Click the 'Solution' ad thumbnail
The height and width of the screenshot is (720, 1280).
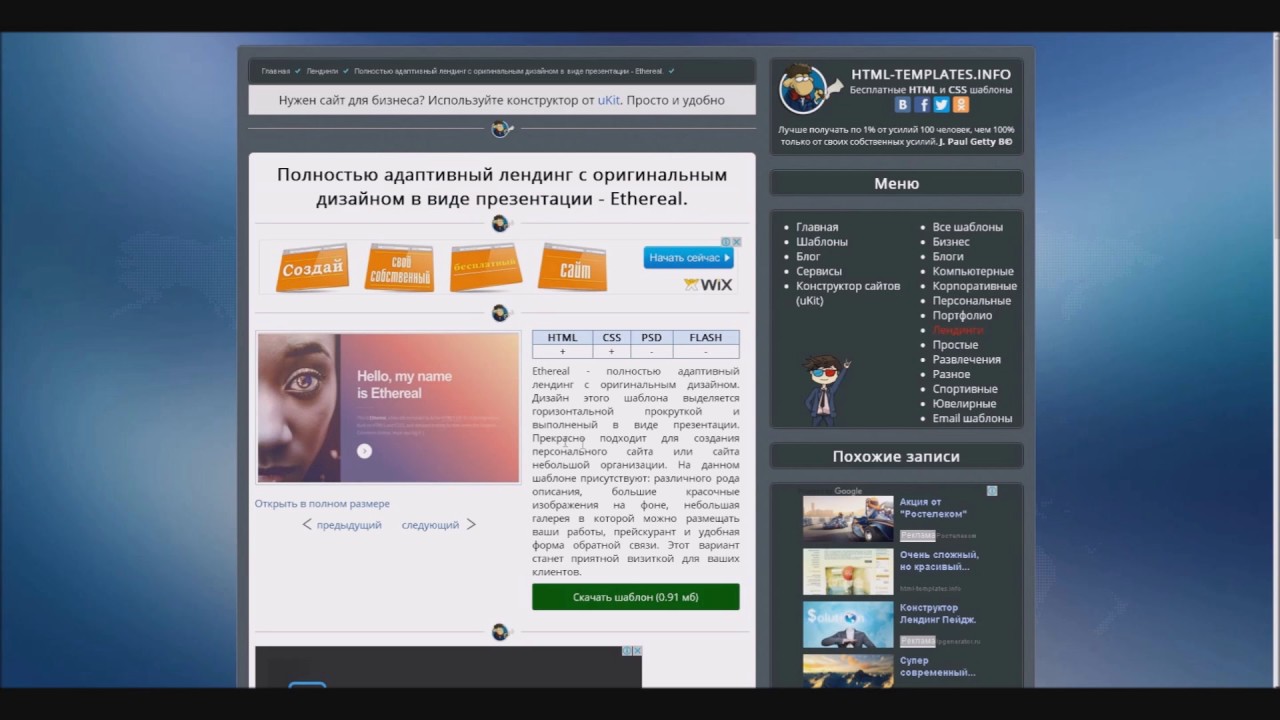click(x=848, y=625)
